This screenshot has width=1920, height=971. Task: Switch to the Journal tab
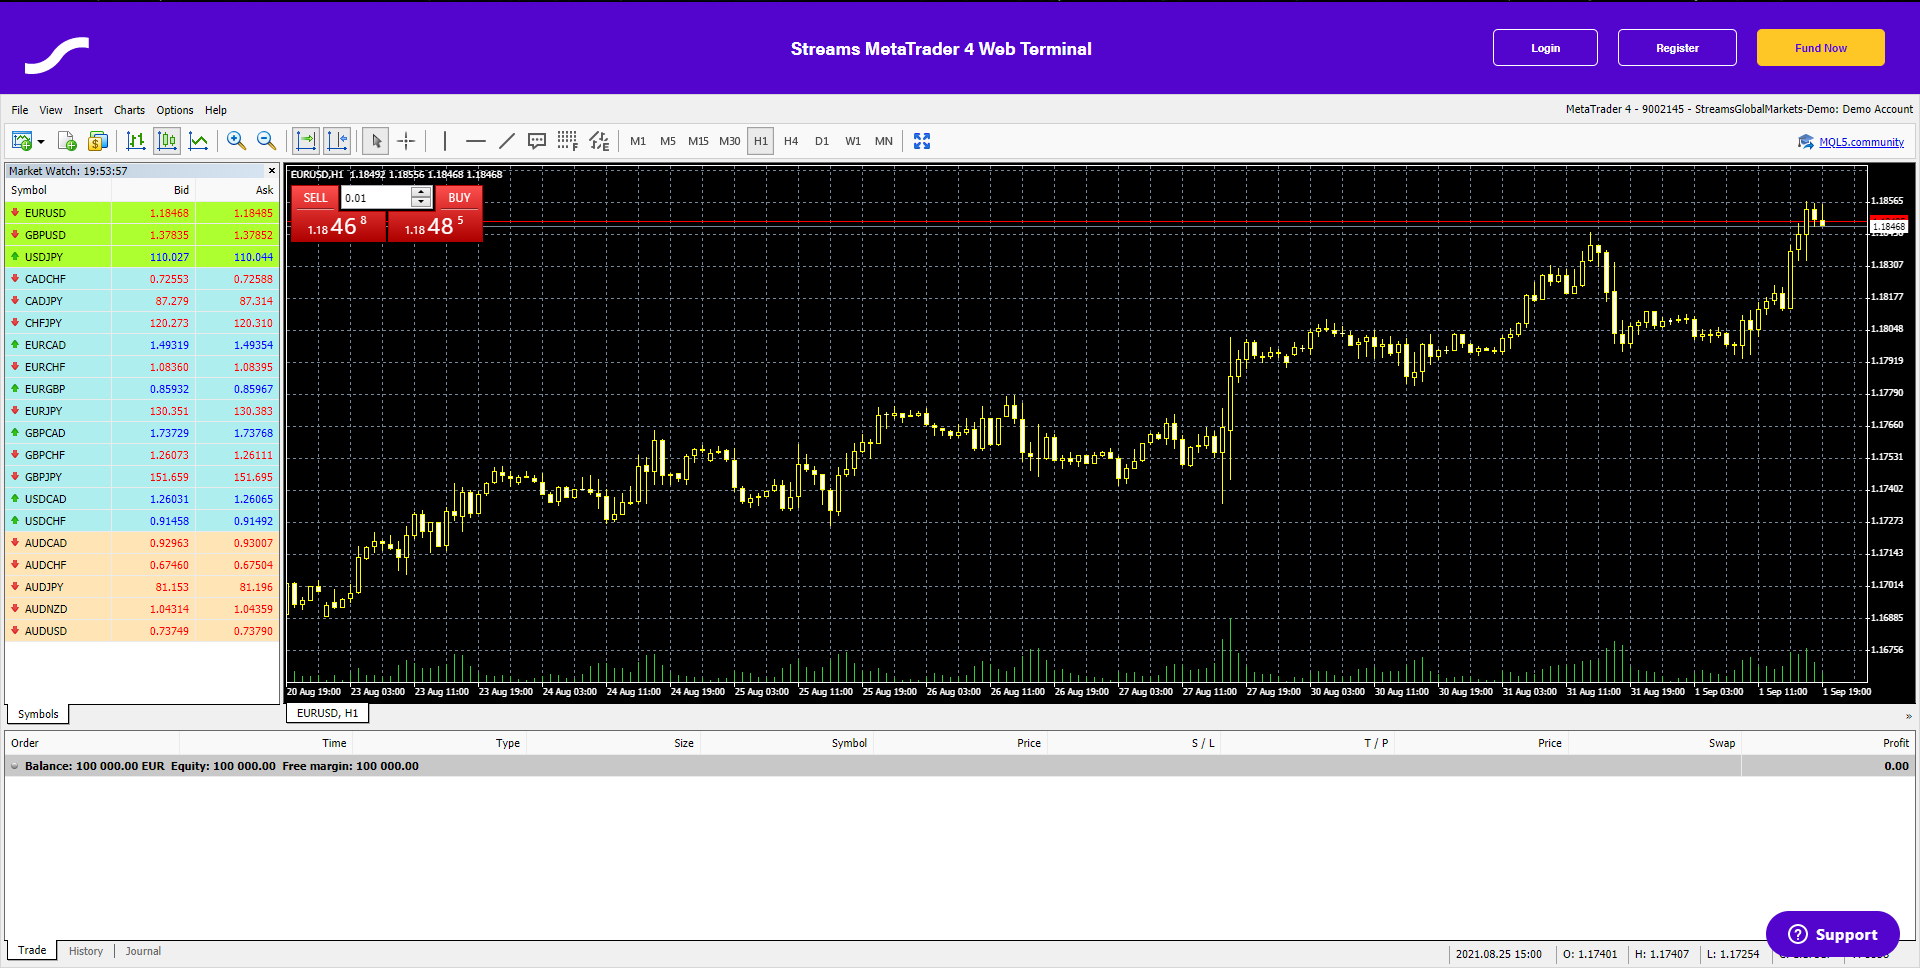pos(143,951)
